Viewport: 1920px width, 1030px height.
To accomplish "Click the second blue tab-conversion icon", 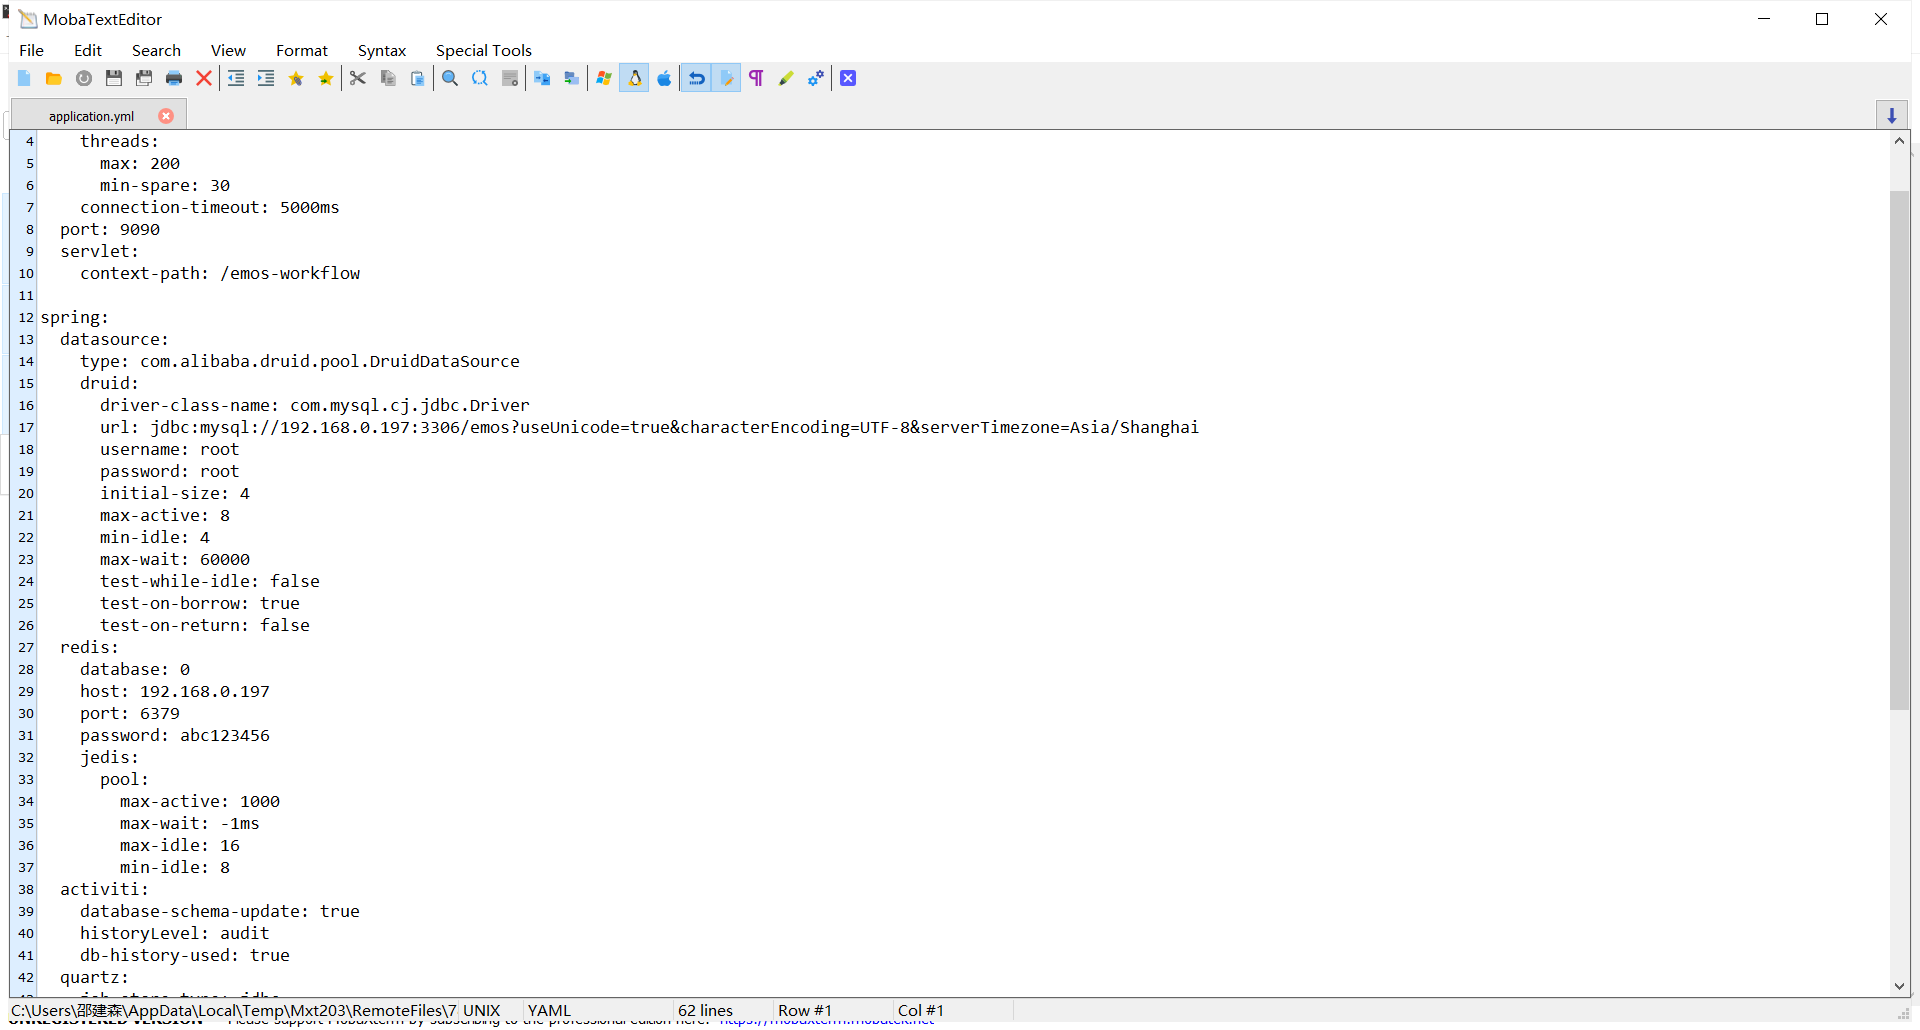I will coord(572,78).
